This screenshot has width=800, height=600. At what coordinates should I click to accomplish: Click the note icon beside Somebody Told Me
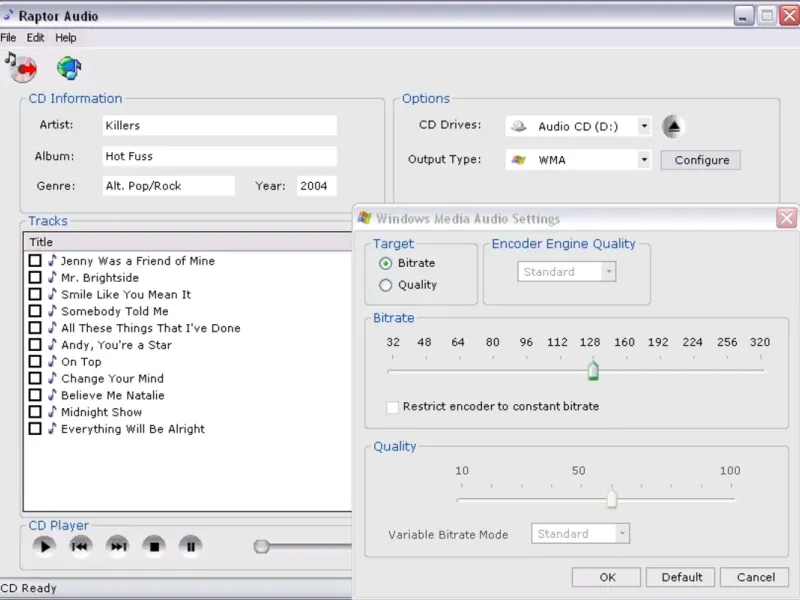(x=52, y=311)
